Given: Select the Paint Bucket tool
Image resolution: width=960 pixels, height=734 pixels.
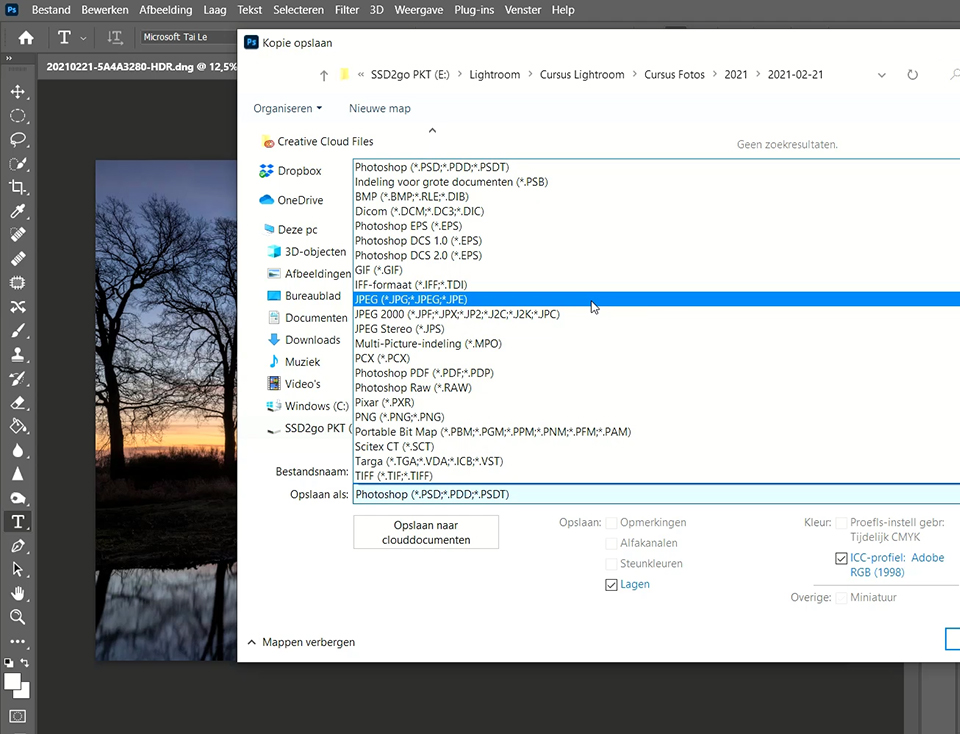Looking at the screenshot, I should click(18, 426).
